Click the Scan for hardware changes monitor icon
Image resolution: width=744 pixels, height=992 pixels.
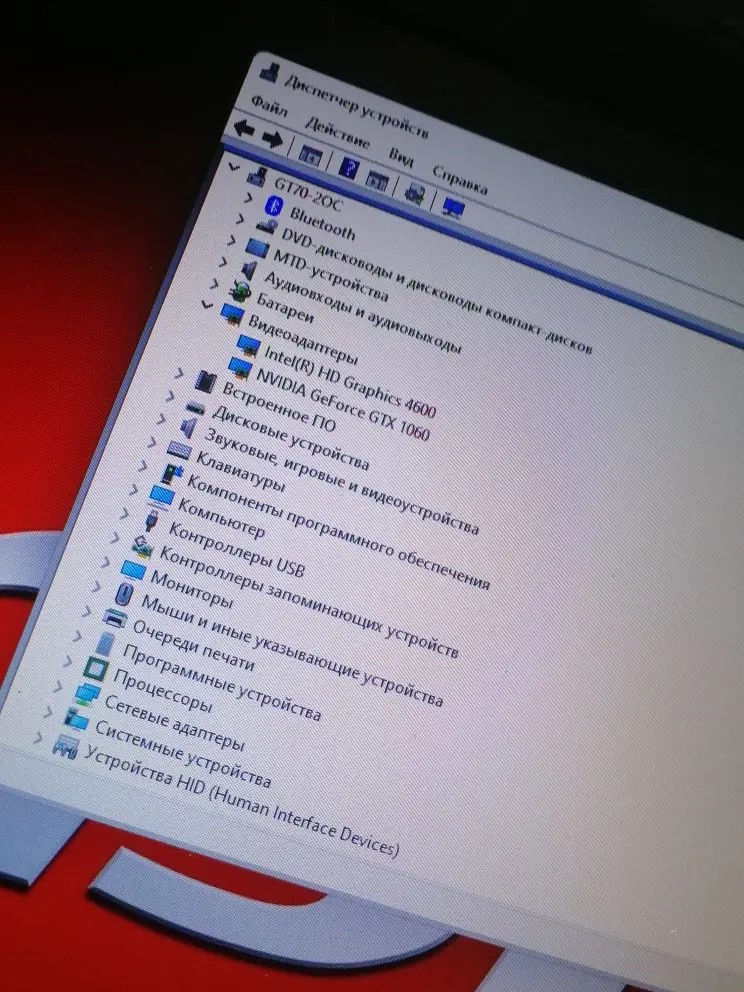pyautogui.click(x=454, y=207)
